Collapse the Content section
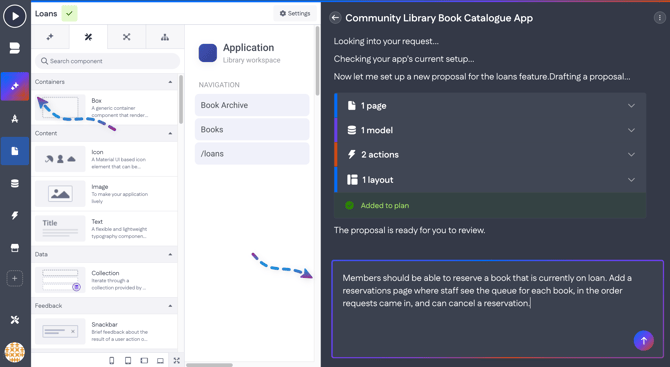The height and width of the screenshot is (367, 670). coord(170,133)
